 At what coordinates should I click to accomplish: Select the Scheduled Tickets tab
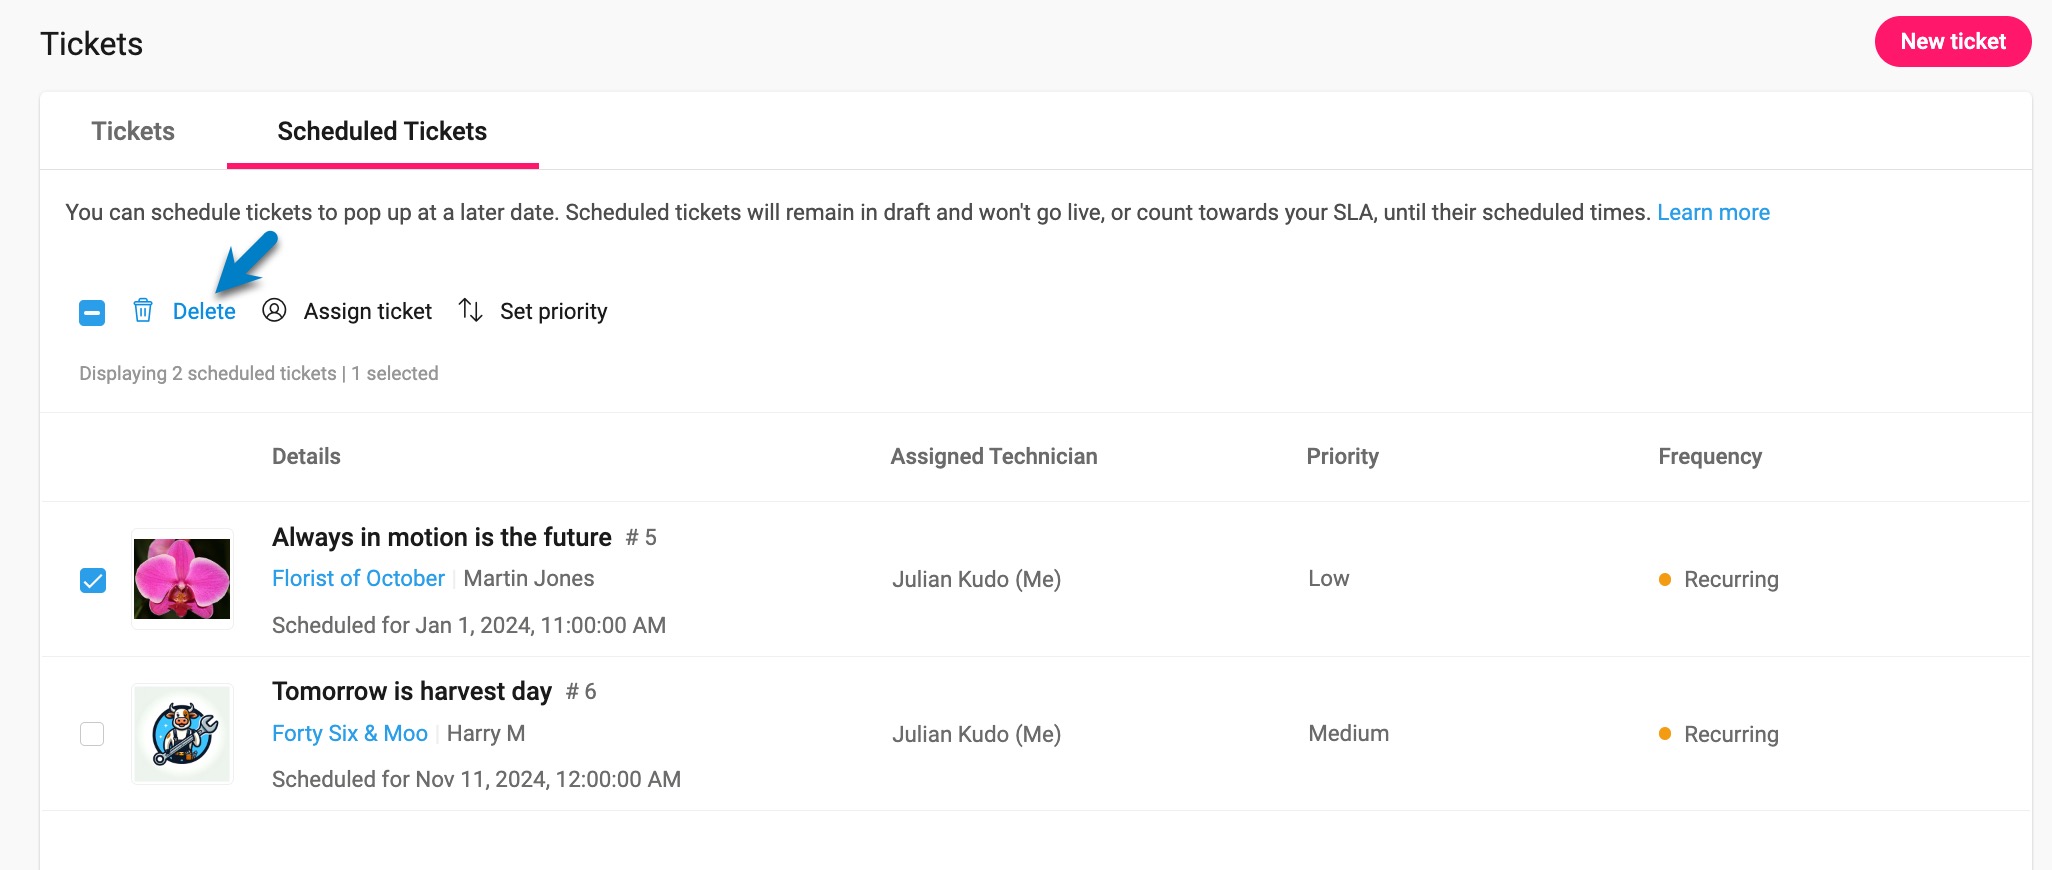coord(382,131)
